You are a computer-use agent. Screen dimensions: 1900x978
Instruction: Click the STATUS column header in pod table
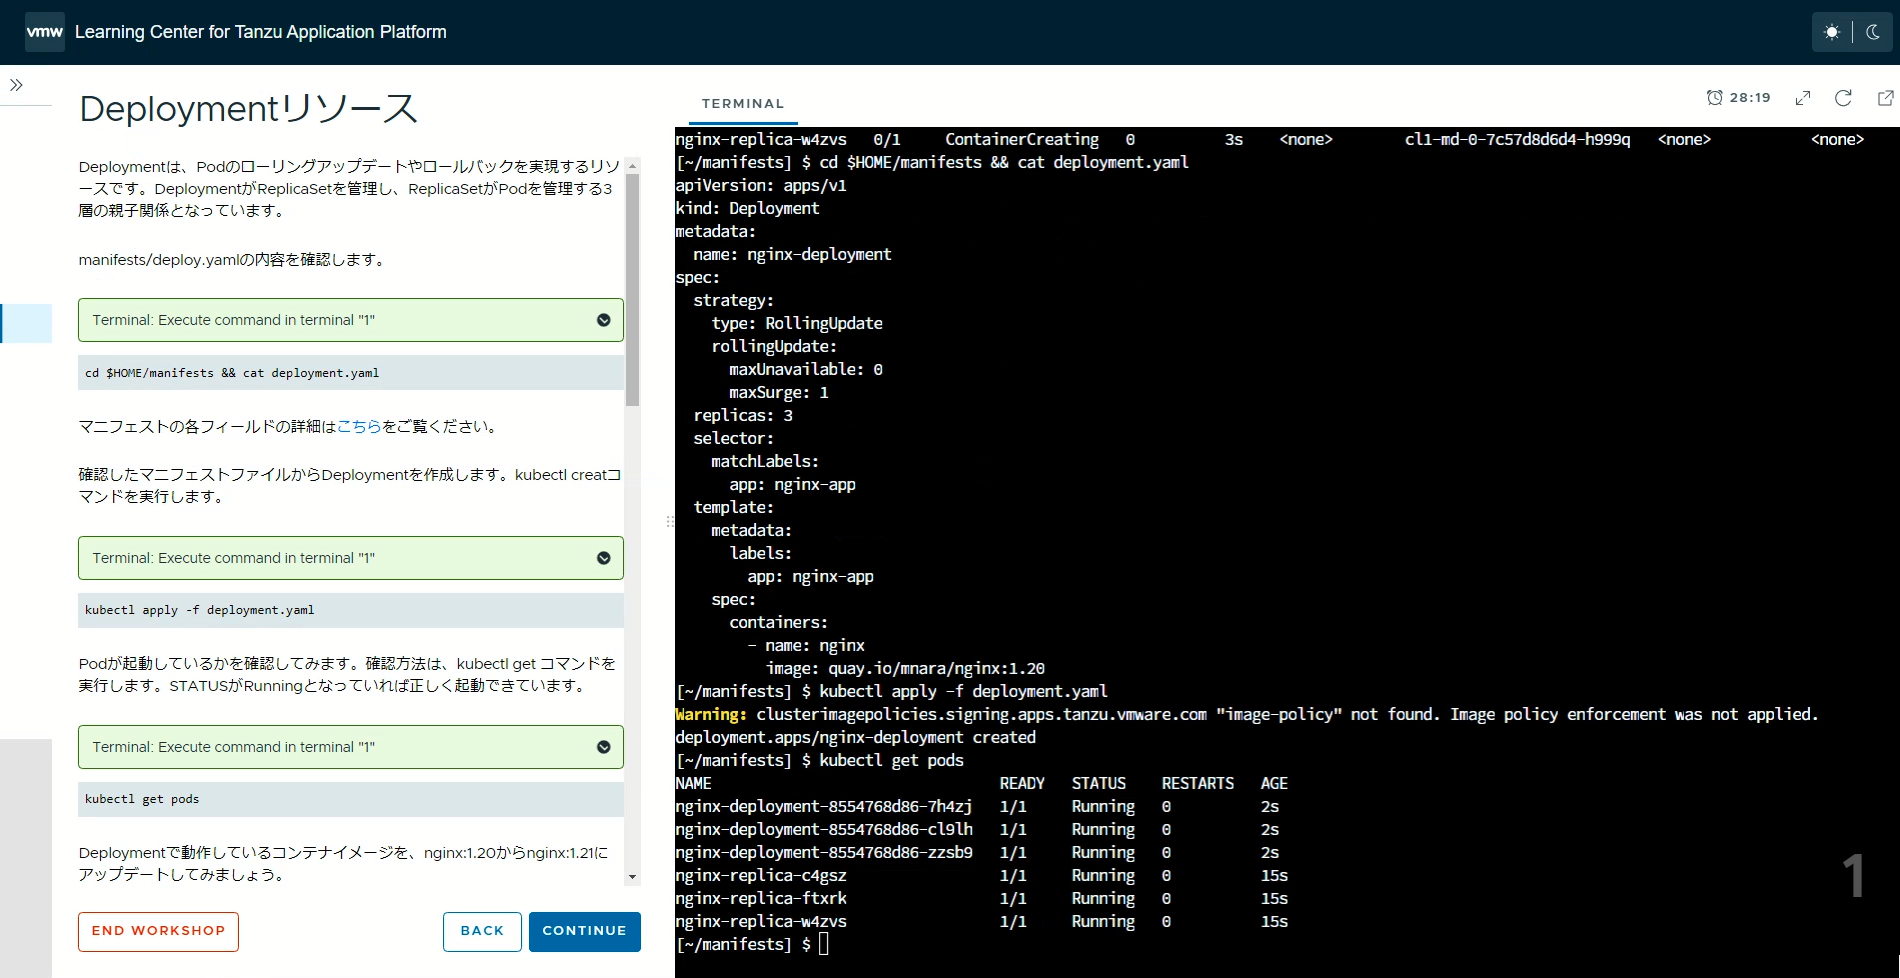pyautogui.click(x=1099, y=784)
